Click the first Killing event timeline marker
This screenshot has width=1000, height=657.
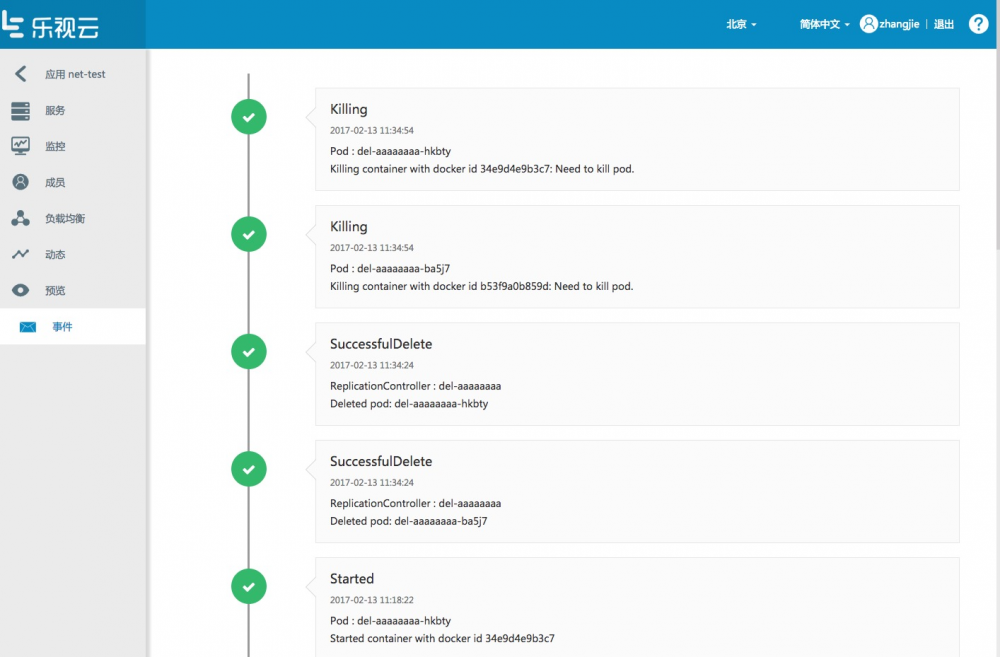point(249,117)
